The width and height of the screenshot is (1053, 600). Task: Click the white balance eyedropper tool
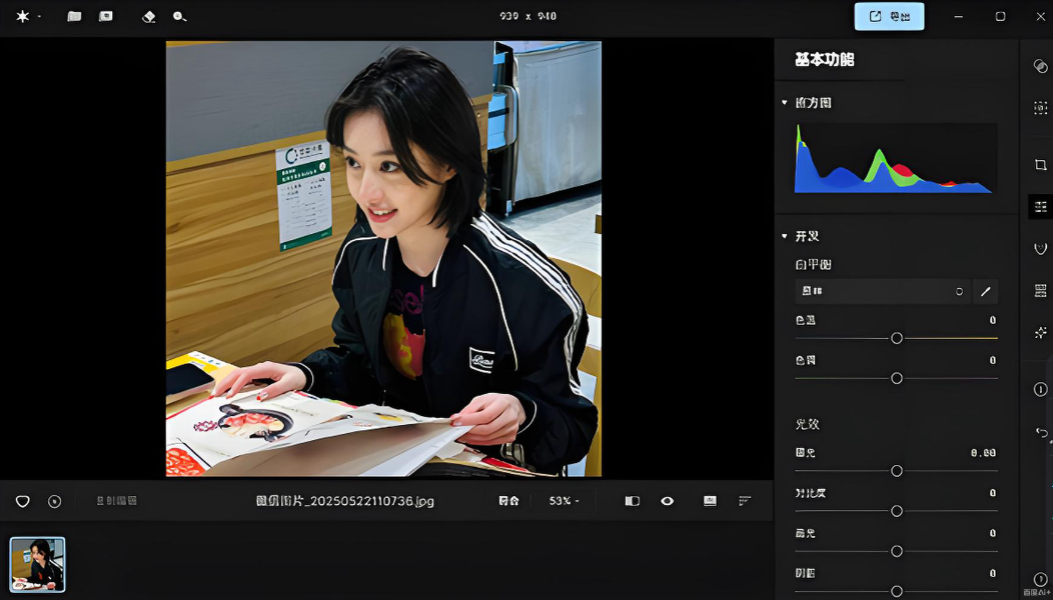click(985, 291)
